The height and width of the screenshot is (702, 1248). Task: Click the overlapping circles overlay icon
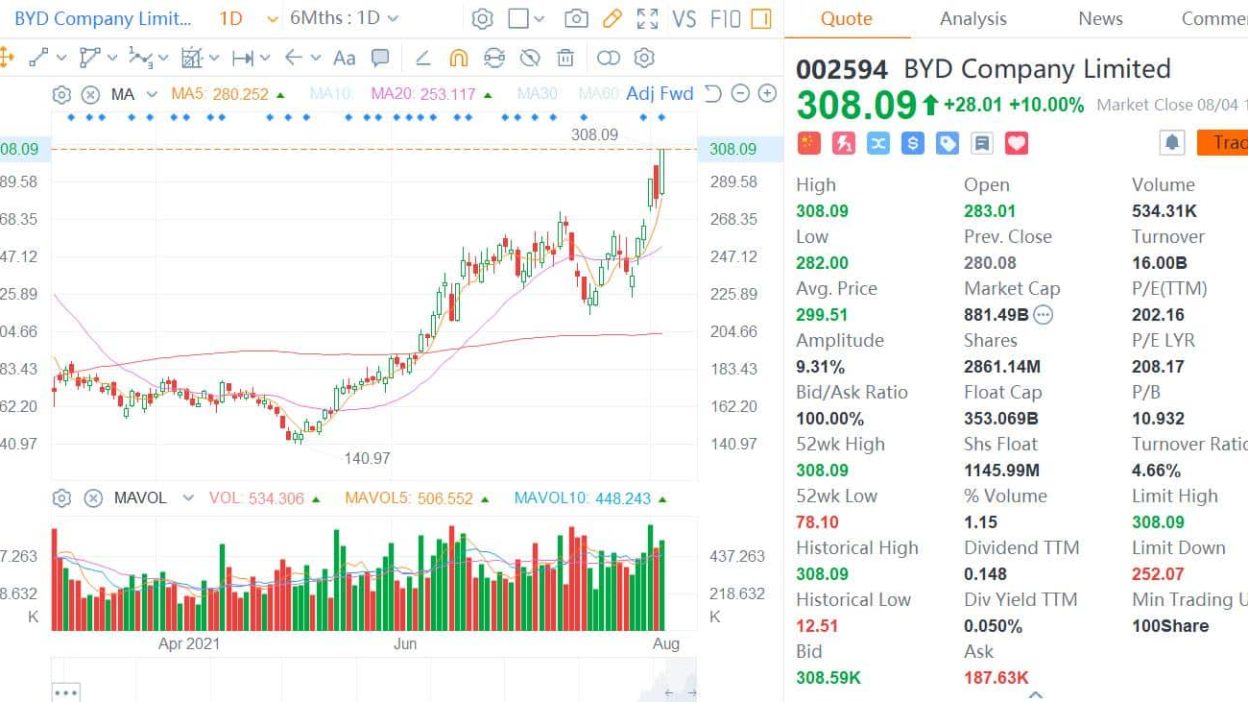[608, 58]
